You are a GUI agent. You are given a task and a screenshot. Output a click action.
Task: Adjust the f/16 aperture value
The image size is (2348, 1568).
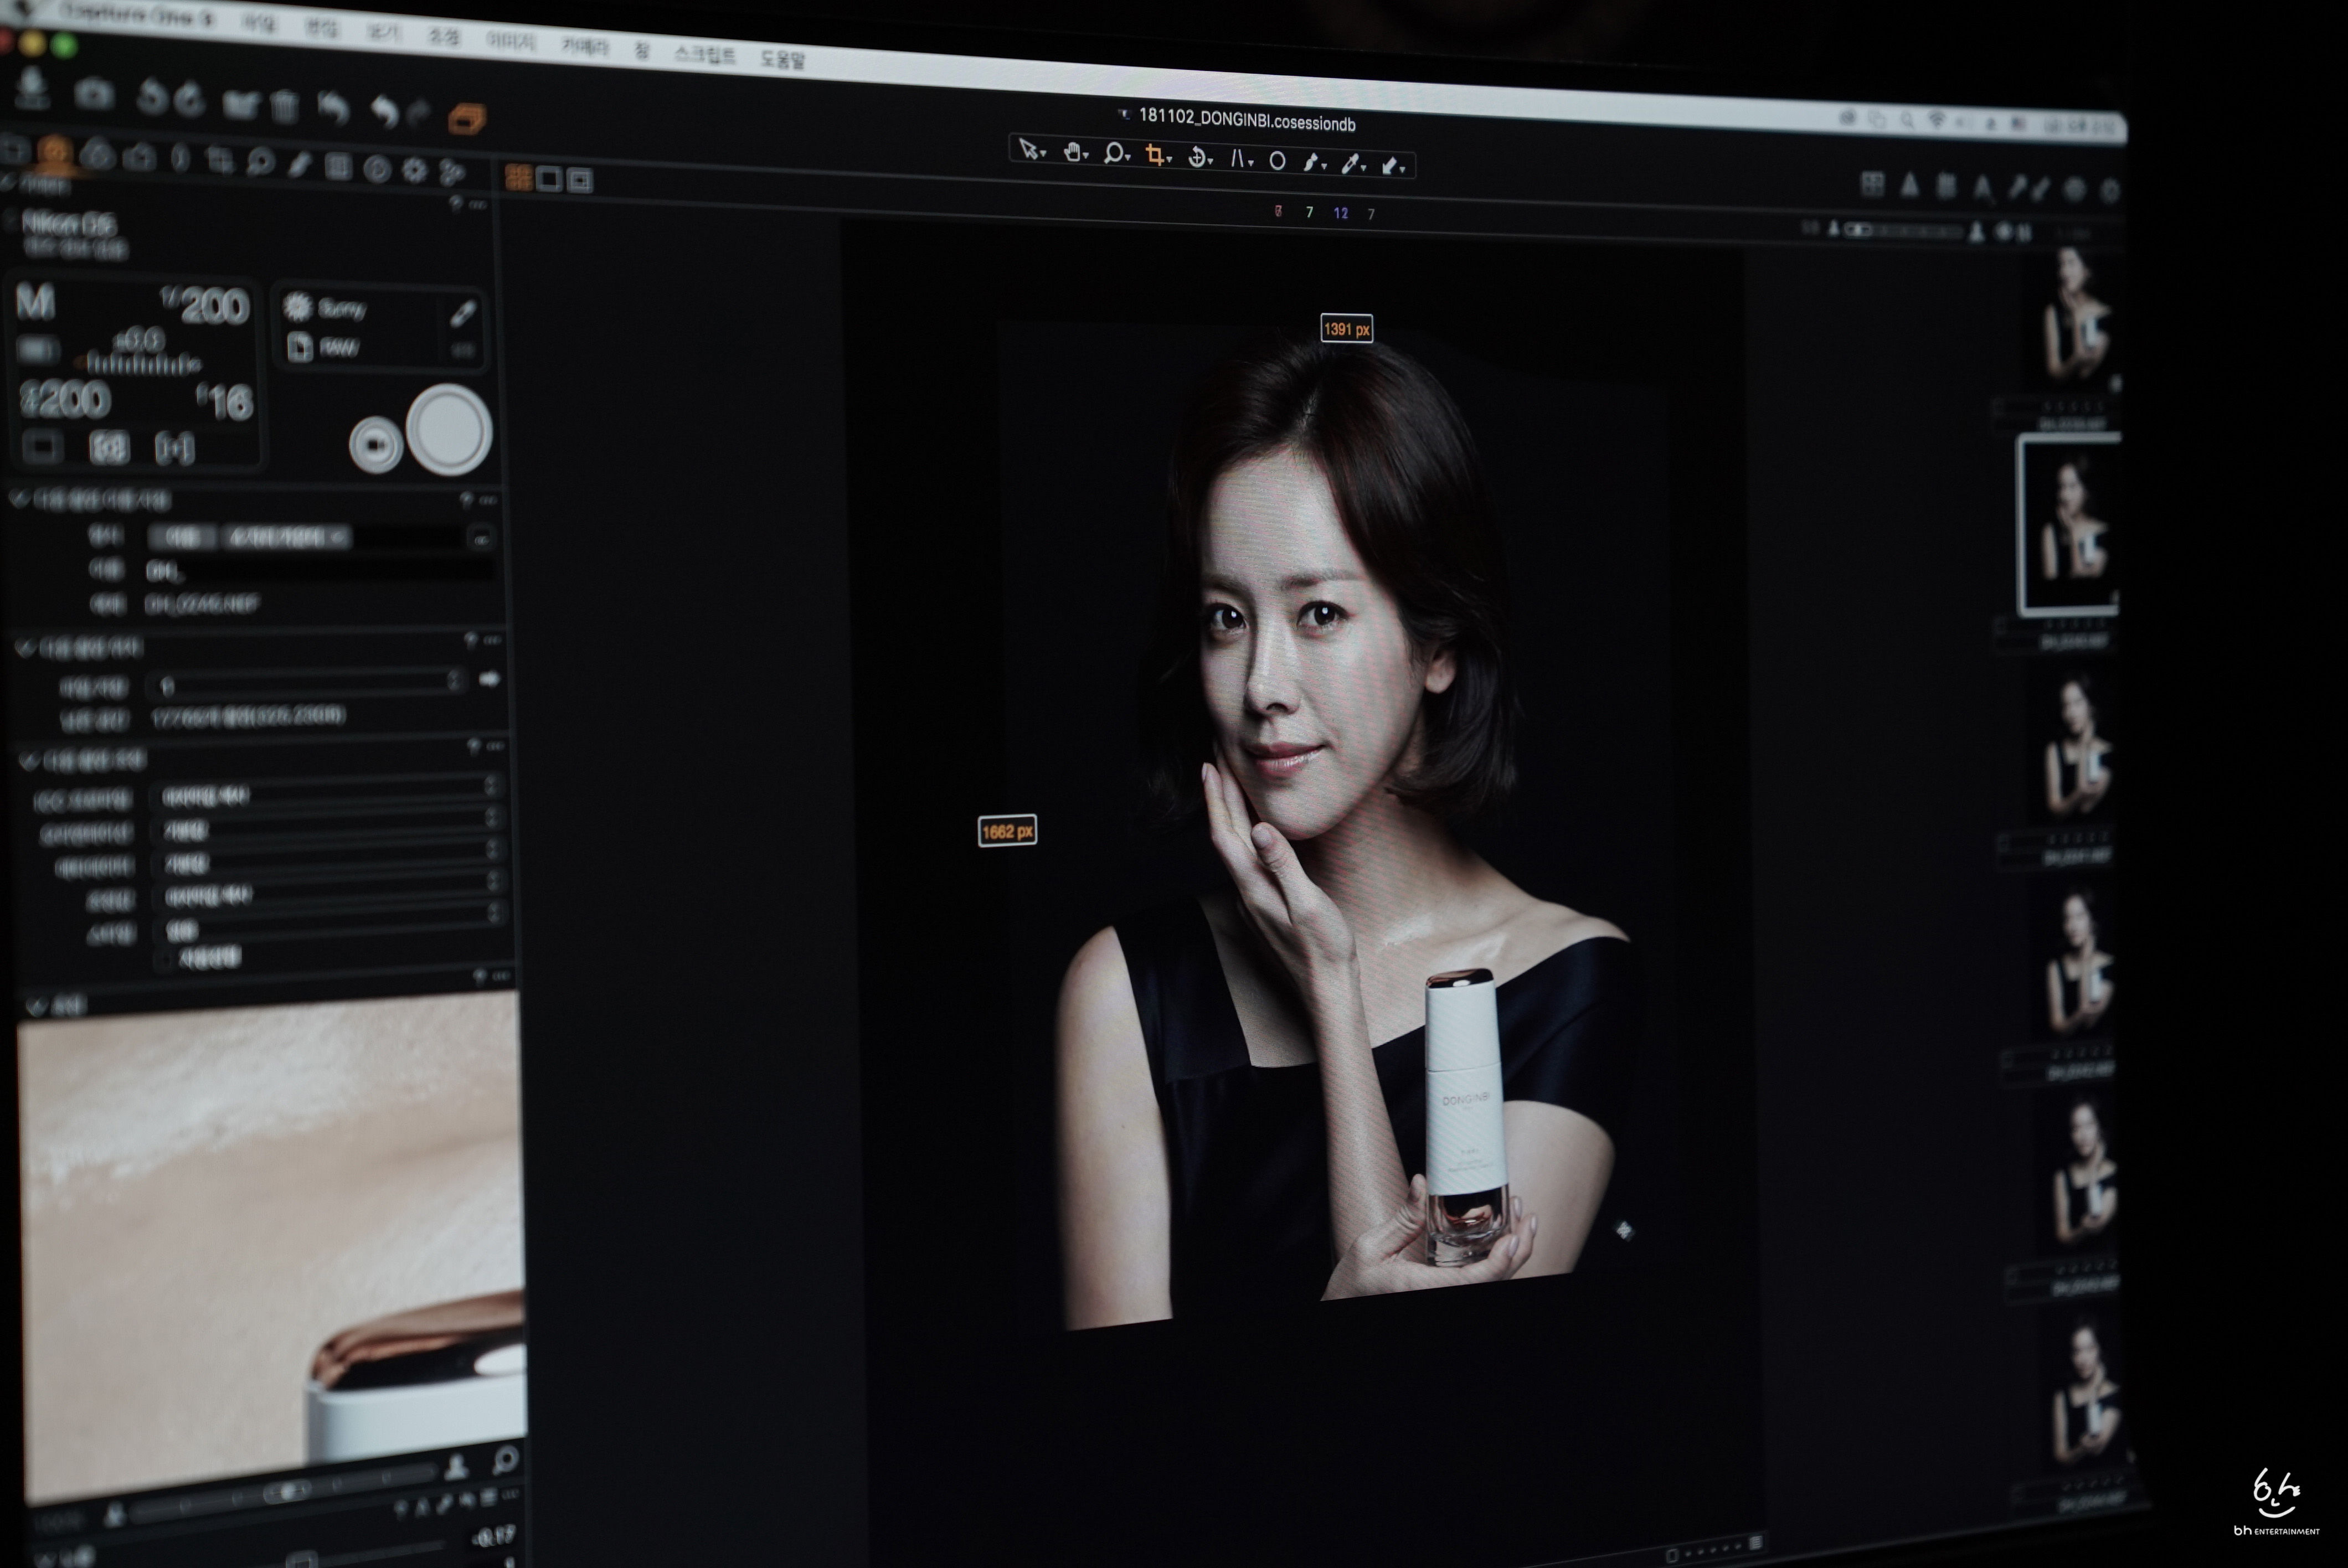[226, 402]
